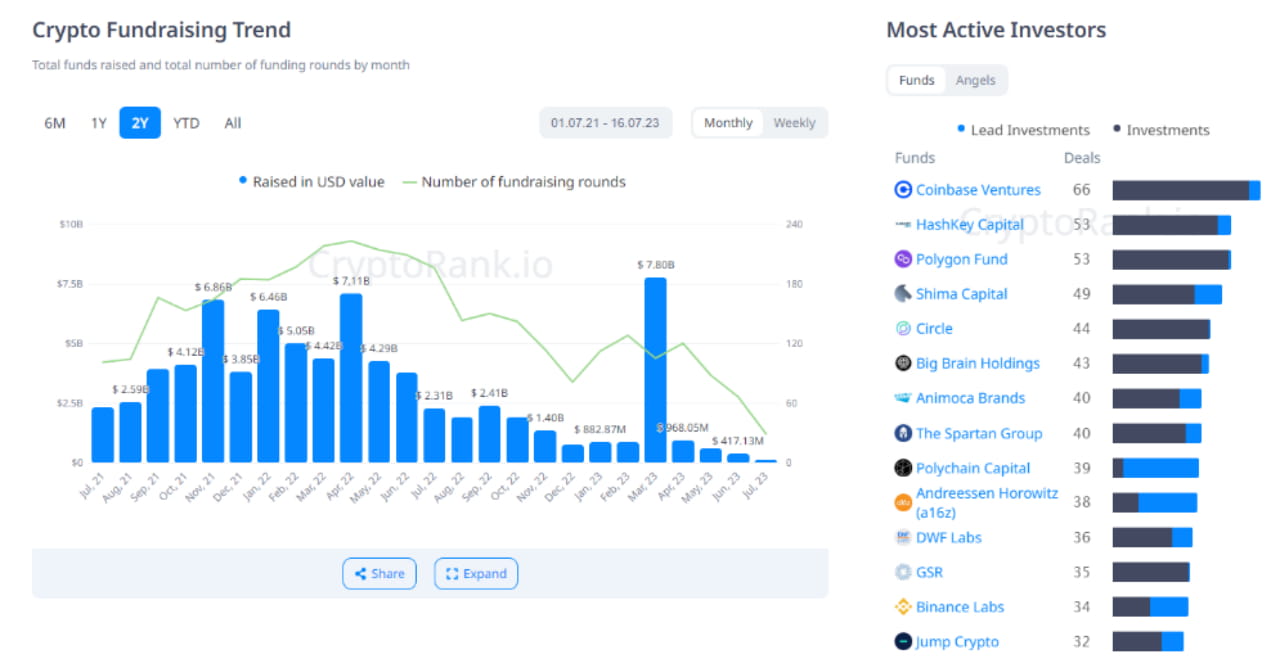This screenshot has height=668, width=1280.
Task: Click the Jump Crypto logo icon
Action: [x=902, y=641]
